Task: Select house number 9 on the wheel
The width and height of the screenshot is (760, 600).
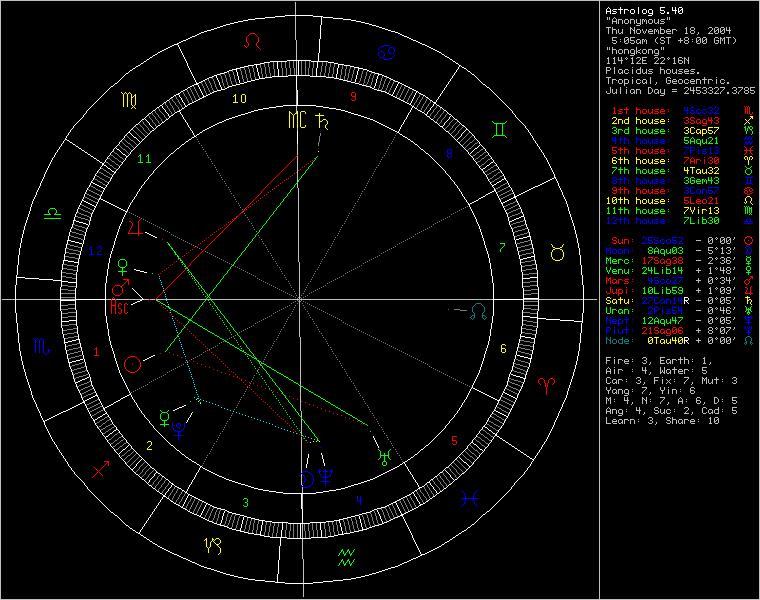Action: coord(353,97)
